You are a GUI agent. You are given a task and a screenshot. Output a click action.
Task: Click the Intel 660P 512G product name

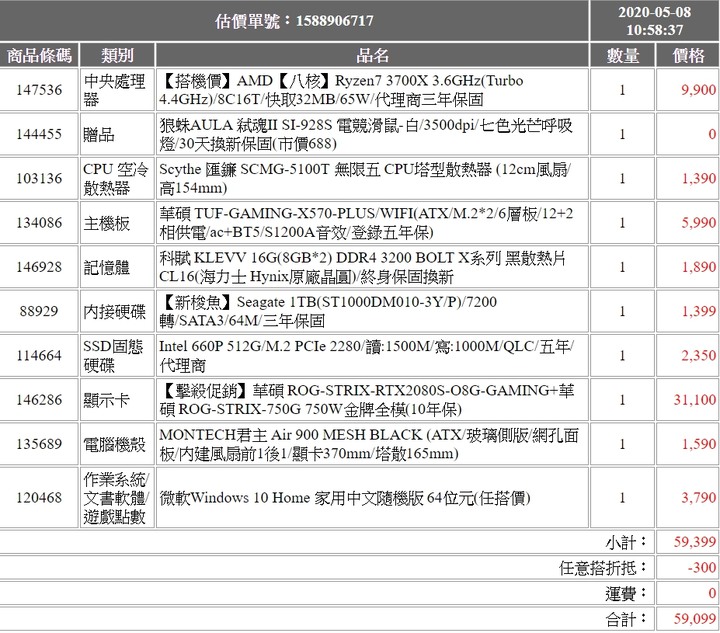(366, 356)
